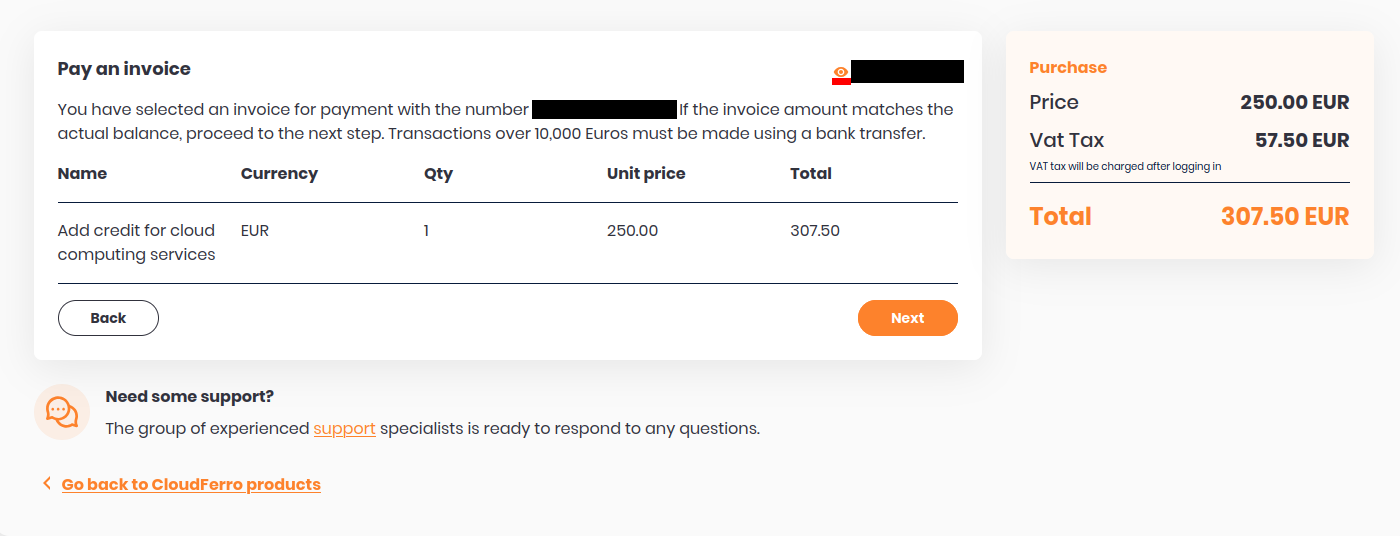
Task: Click the orange 307.50 EUR total amount
Action: [1284, 216]
